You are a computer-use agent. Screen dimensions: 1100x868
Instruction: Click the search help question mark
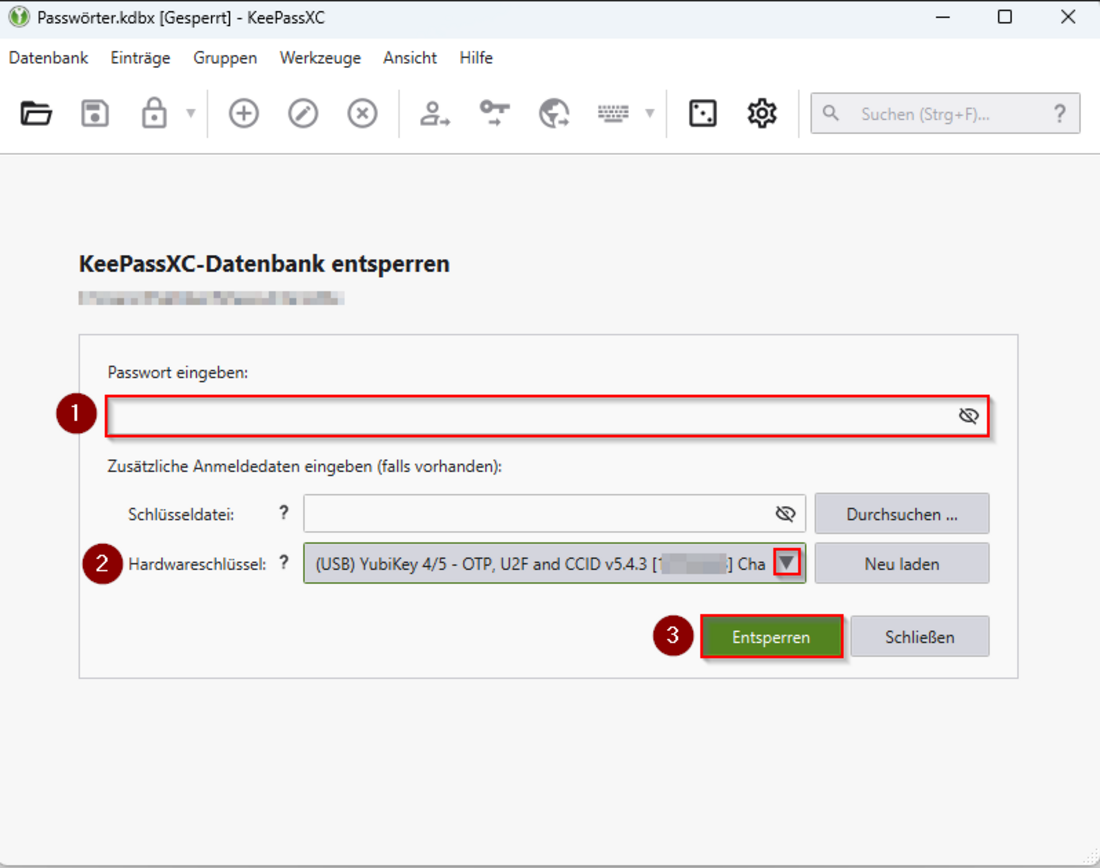point(1060,114)
